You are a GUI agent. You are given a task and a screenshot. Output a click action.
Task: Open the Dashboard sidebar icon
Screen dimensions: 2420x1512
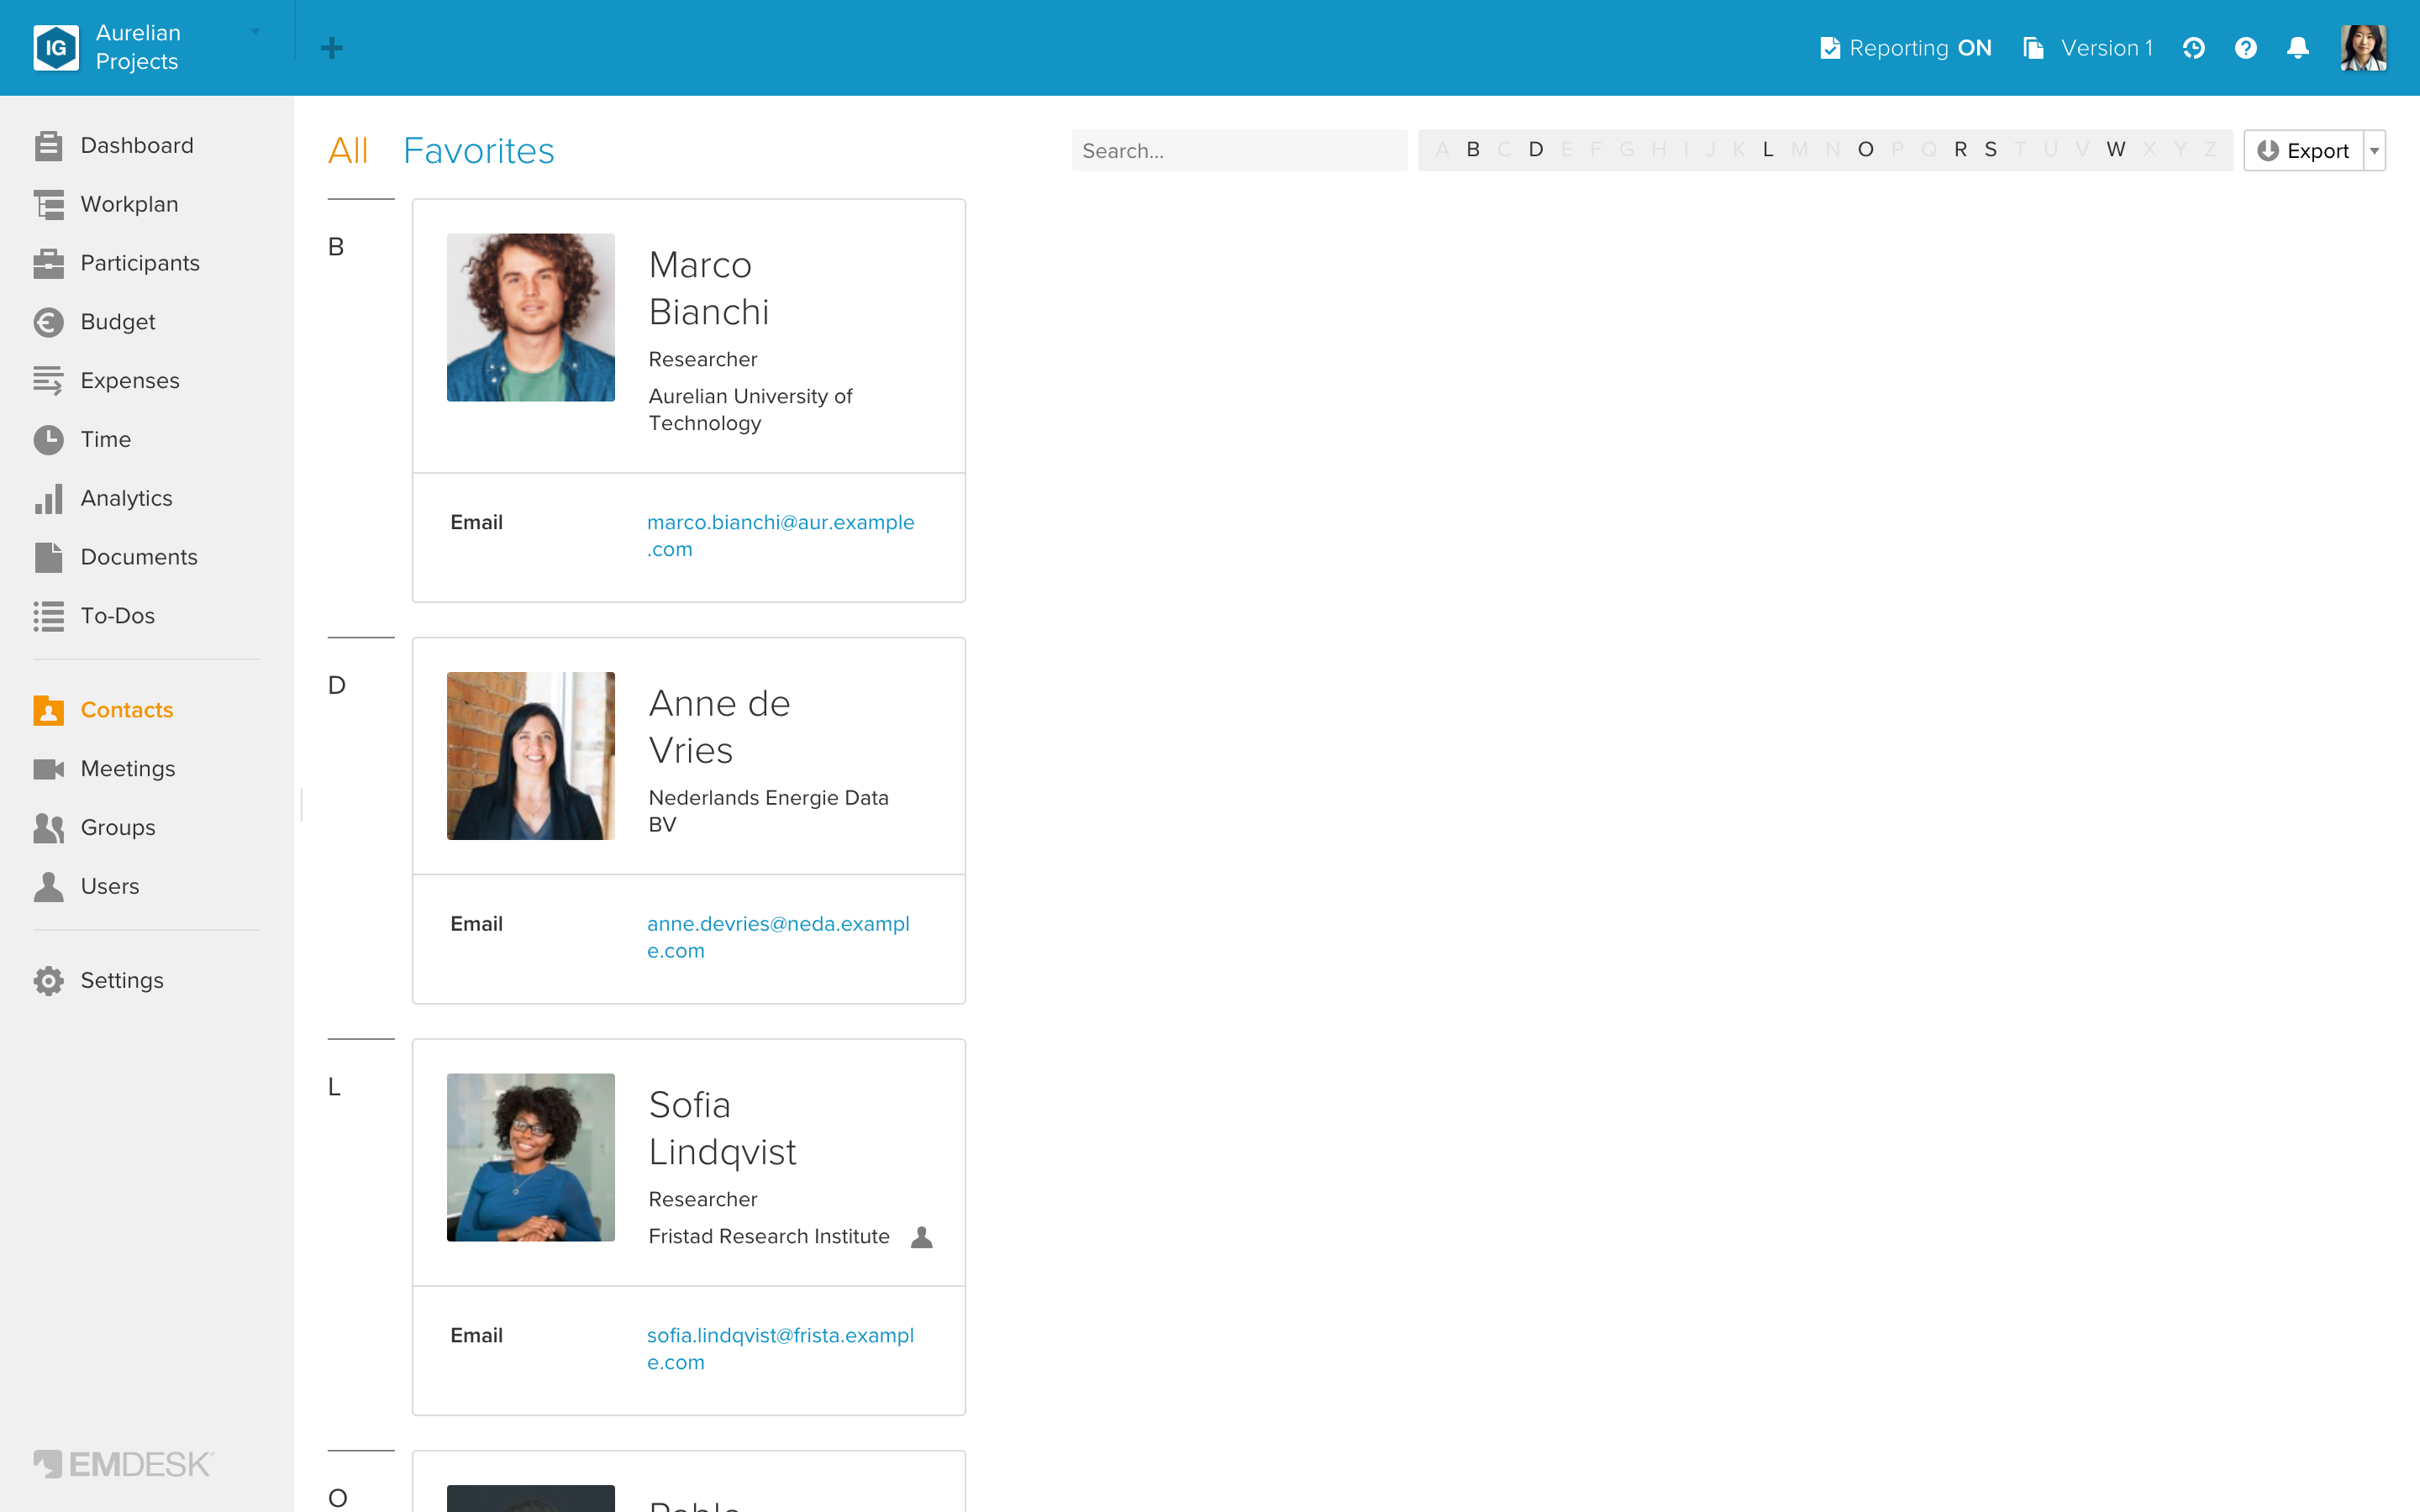pyautogui.click(x=48, y=146)
